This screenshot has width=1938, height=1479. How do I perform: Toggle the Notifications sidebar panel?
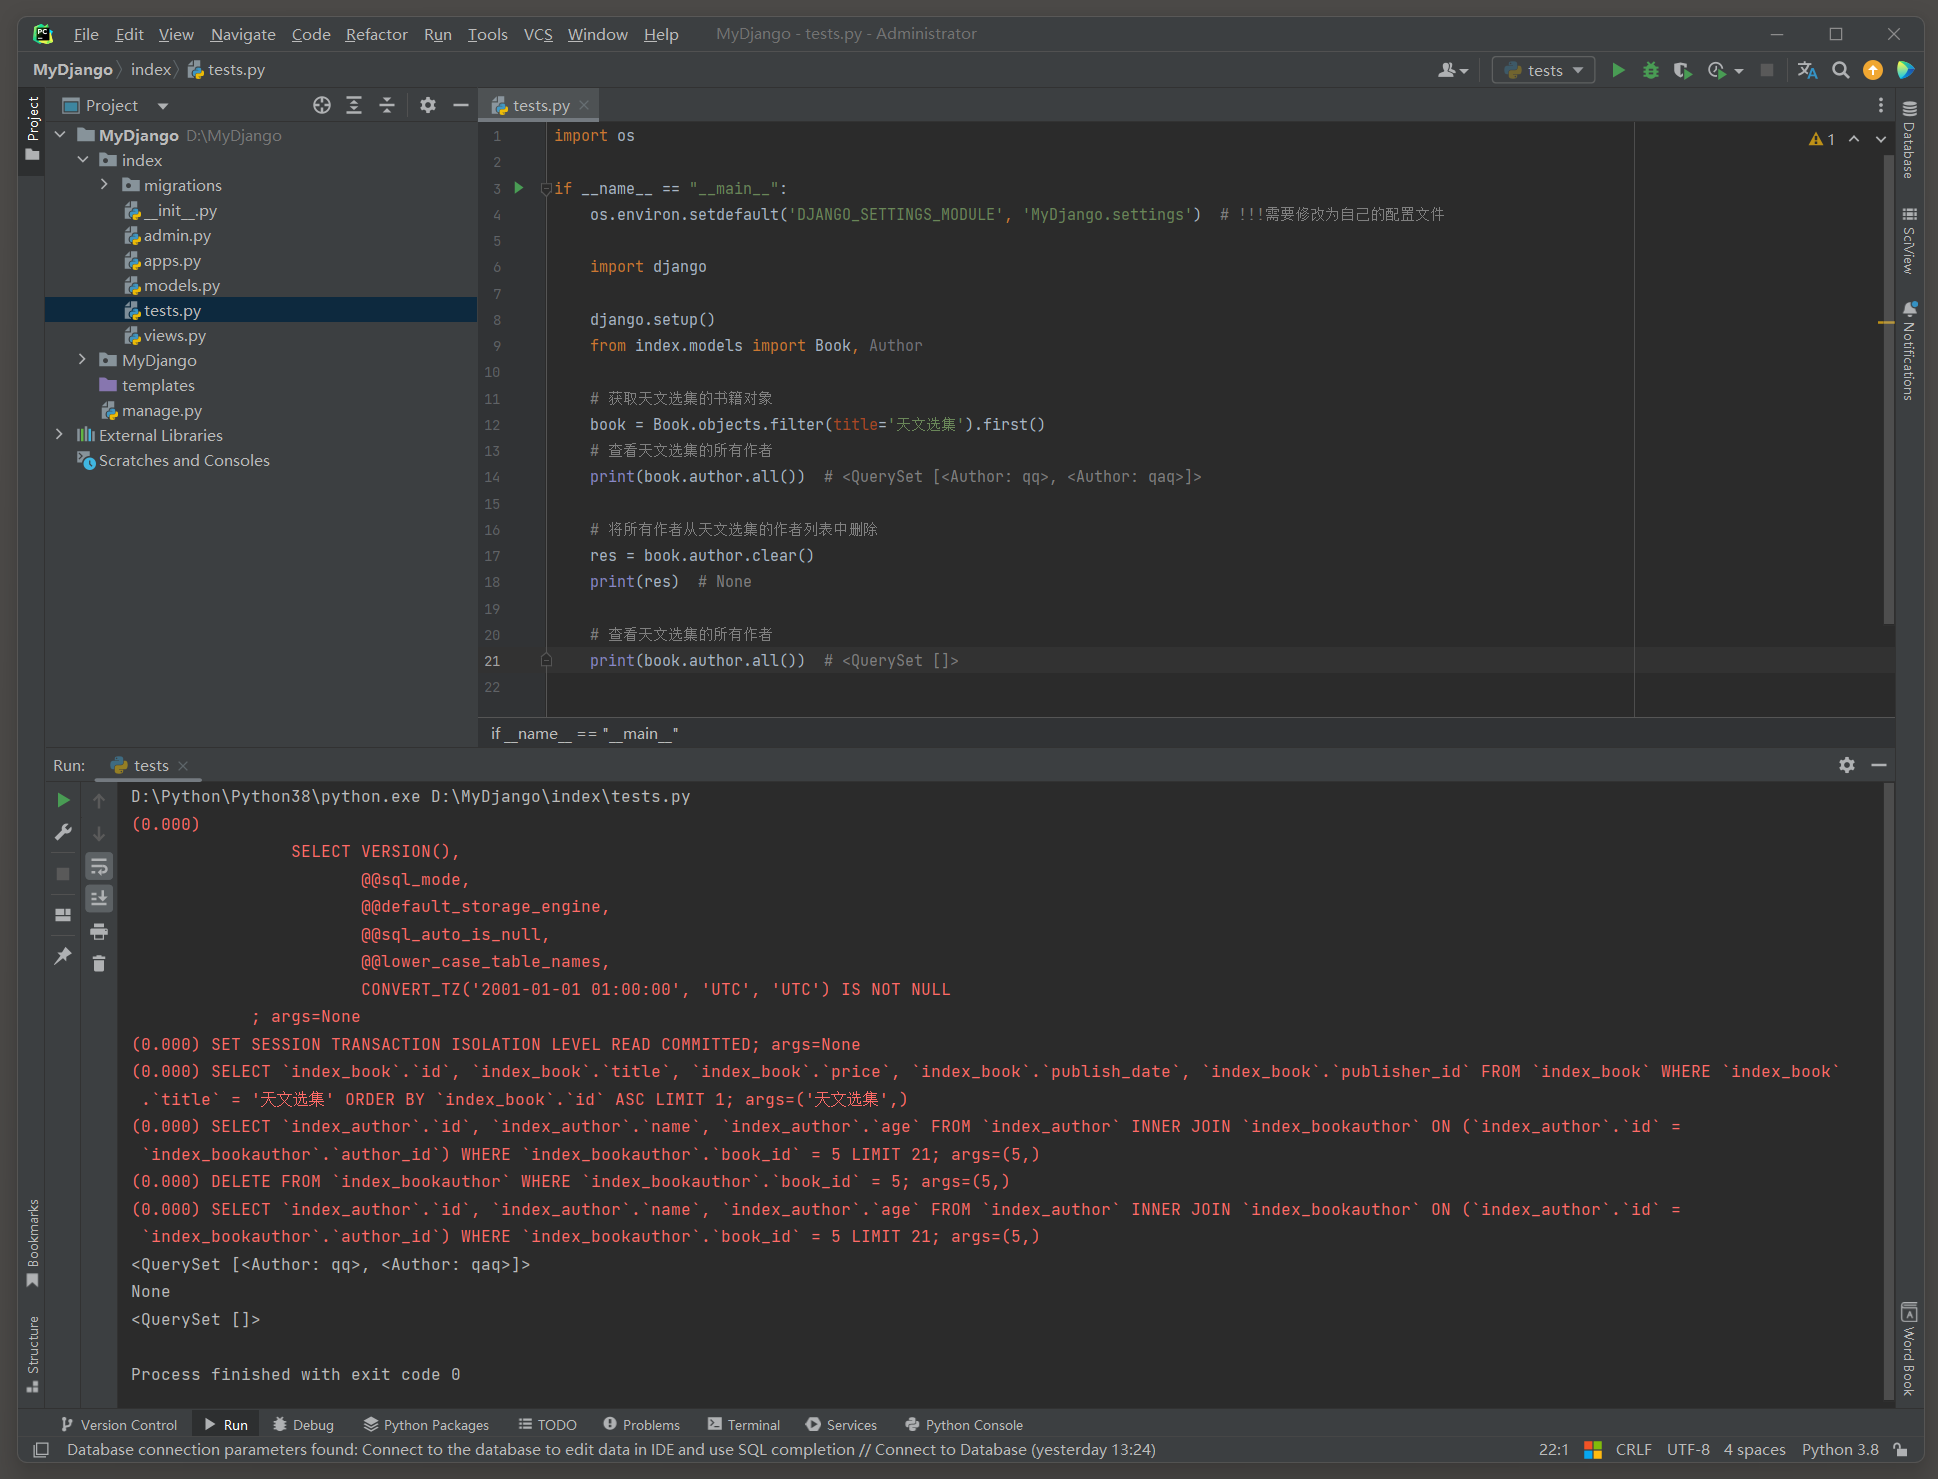coord(1909,350)
